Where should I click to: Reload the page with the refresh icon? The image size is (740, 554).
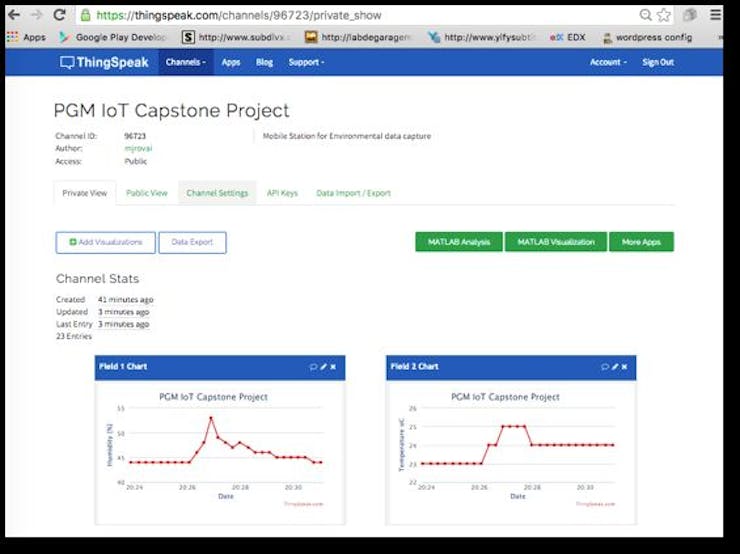(59, 15)
